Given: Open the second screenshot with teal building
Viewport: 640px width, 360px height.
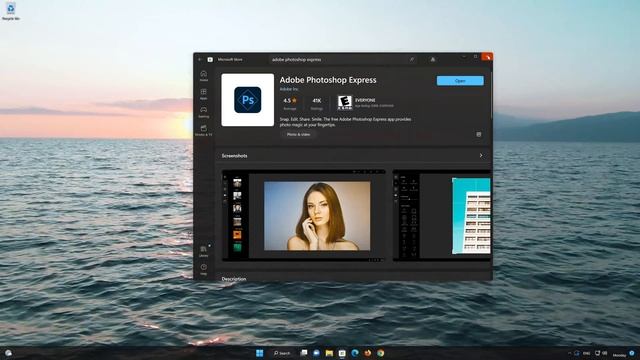Looking at the screenshot, I should 442,215.
